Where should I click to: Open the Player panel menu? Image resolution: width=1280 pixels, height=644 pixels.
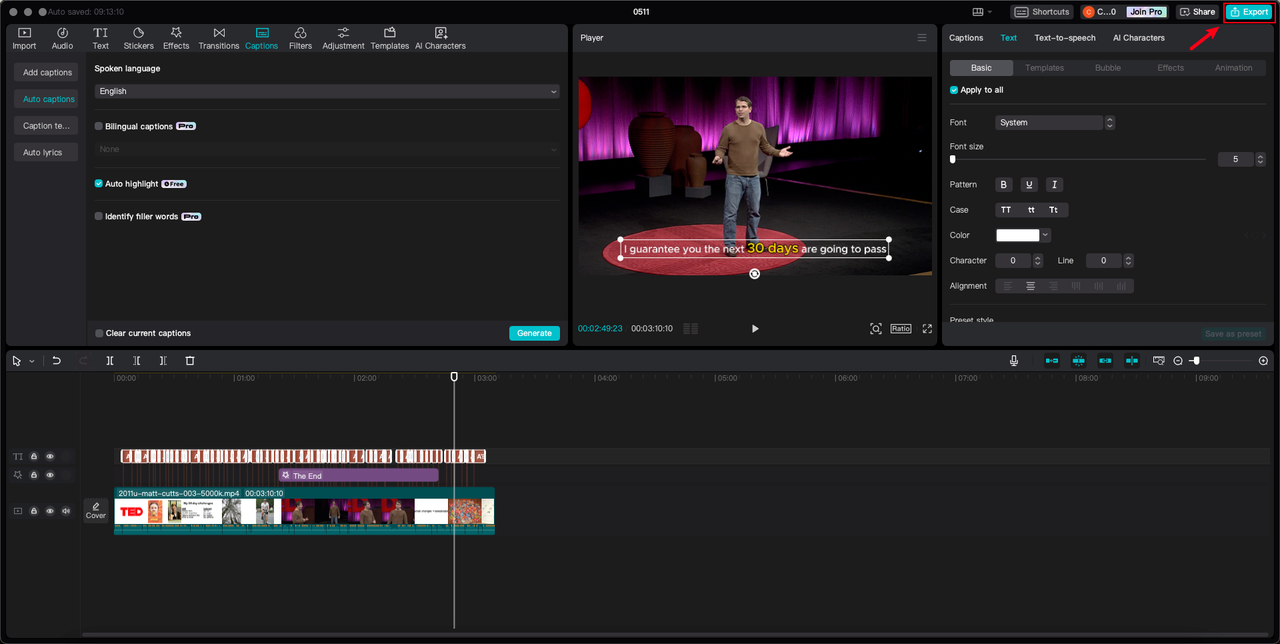click(x=922, y=38)
